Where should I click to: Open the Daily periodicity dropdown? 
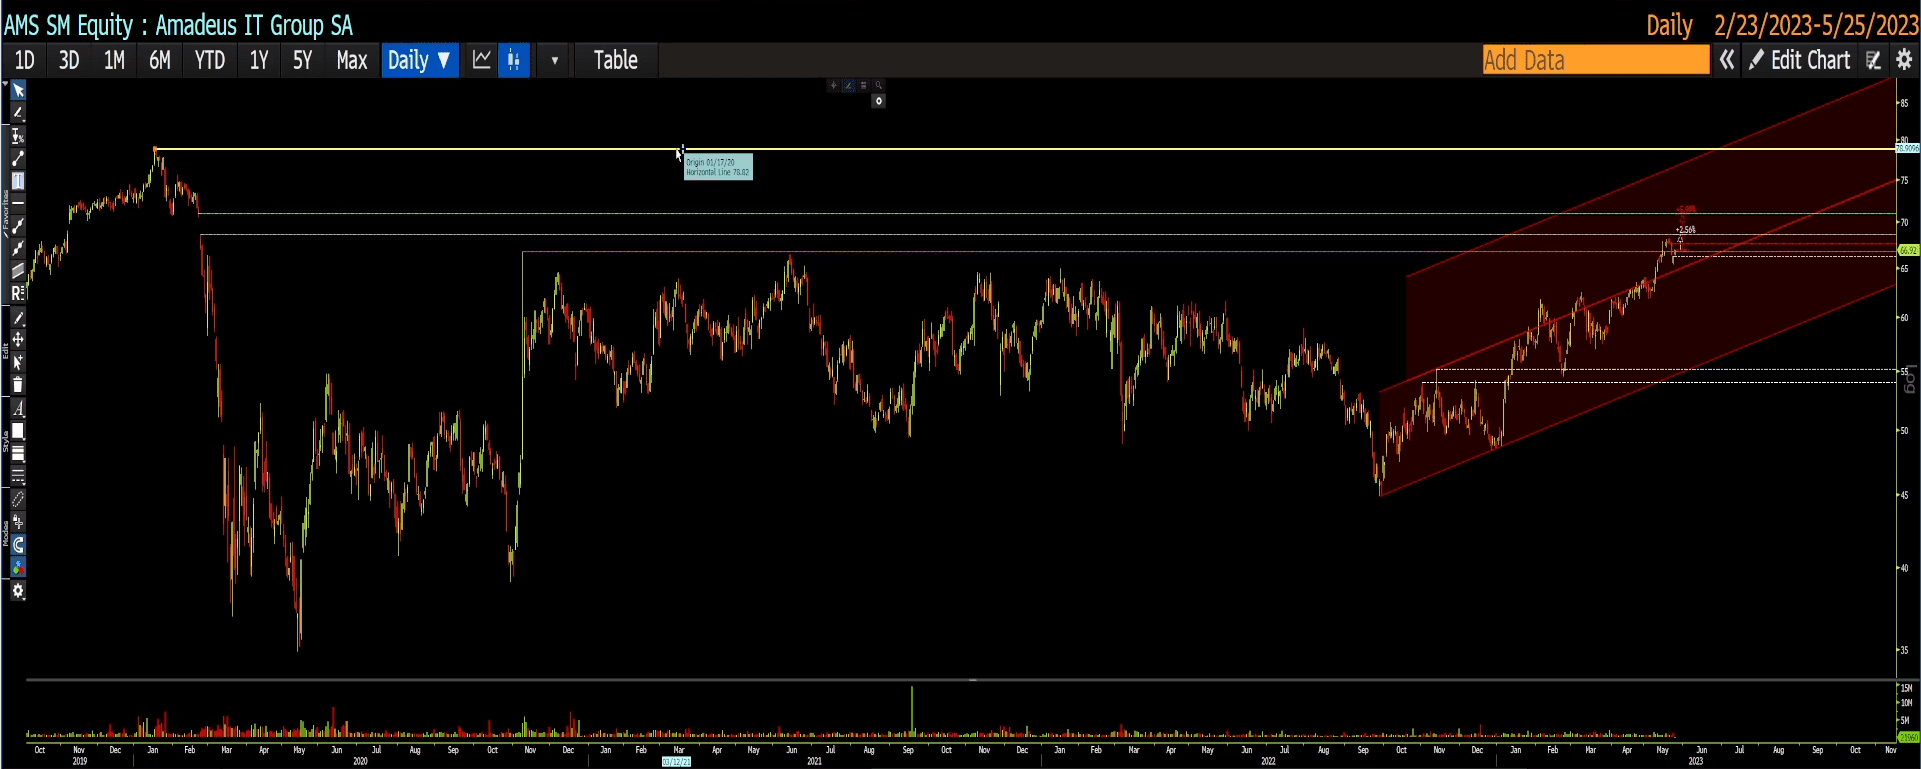pos(419,60)
